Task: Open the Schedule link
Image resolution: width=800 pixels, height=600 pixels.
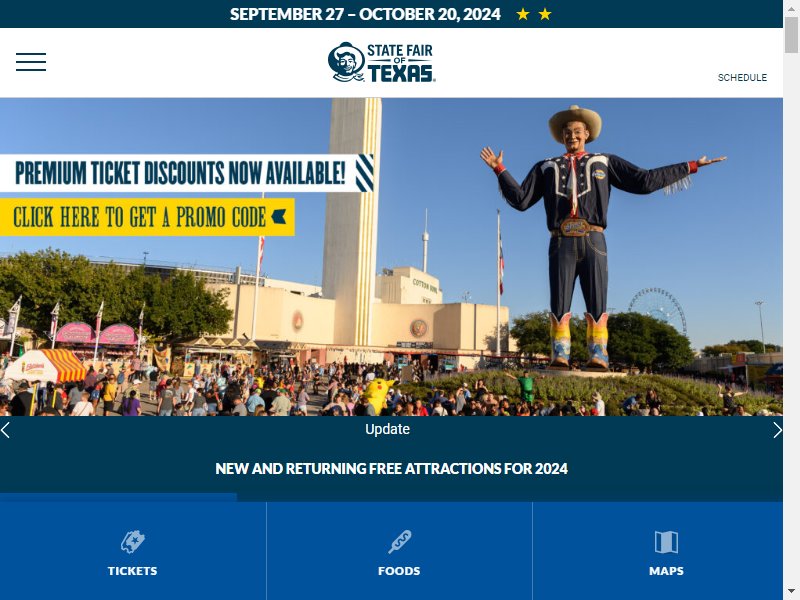Action: [742, 78]
